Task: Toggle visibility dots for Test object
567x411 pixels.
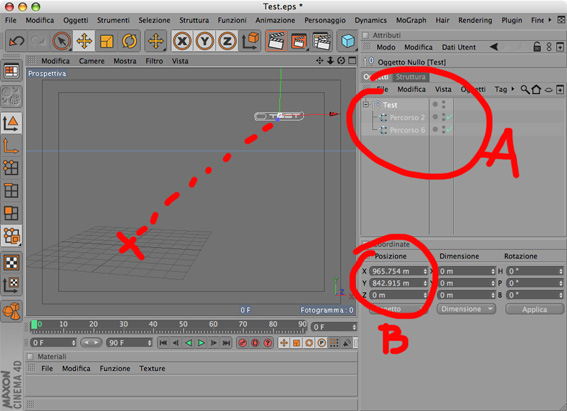Action: tap(443, 105)
